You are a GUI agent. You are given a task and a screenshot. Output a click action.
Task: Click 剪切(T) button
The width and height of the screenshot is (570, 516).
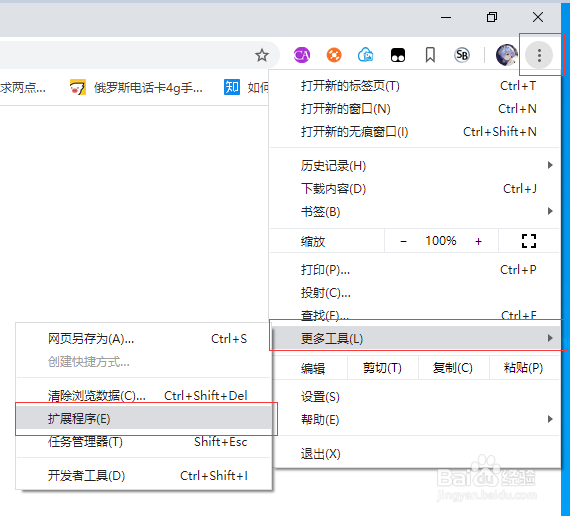[x=382, y=368]
